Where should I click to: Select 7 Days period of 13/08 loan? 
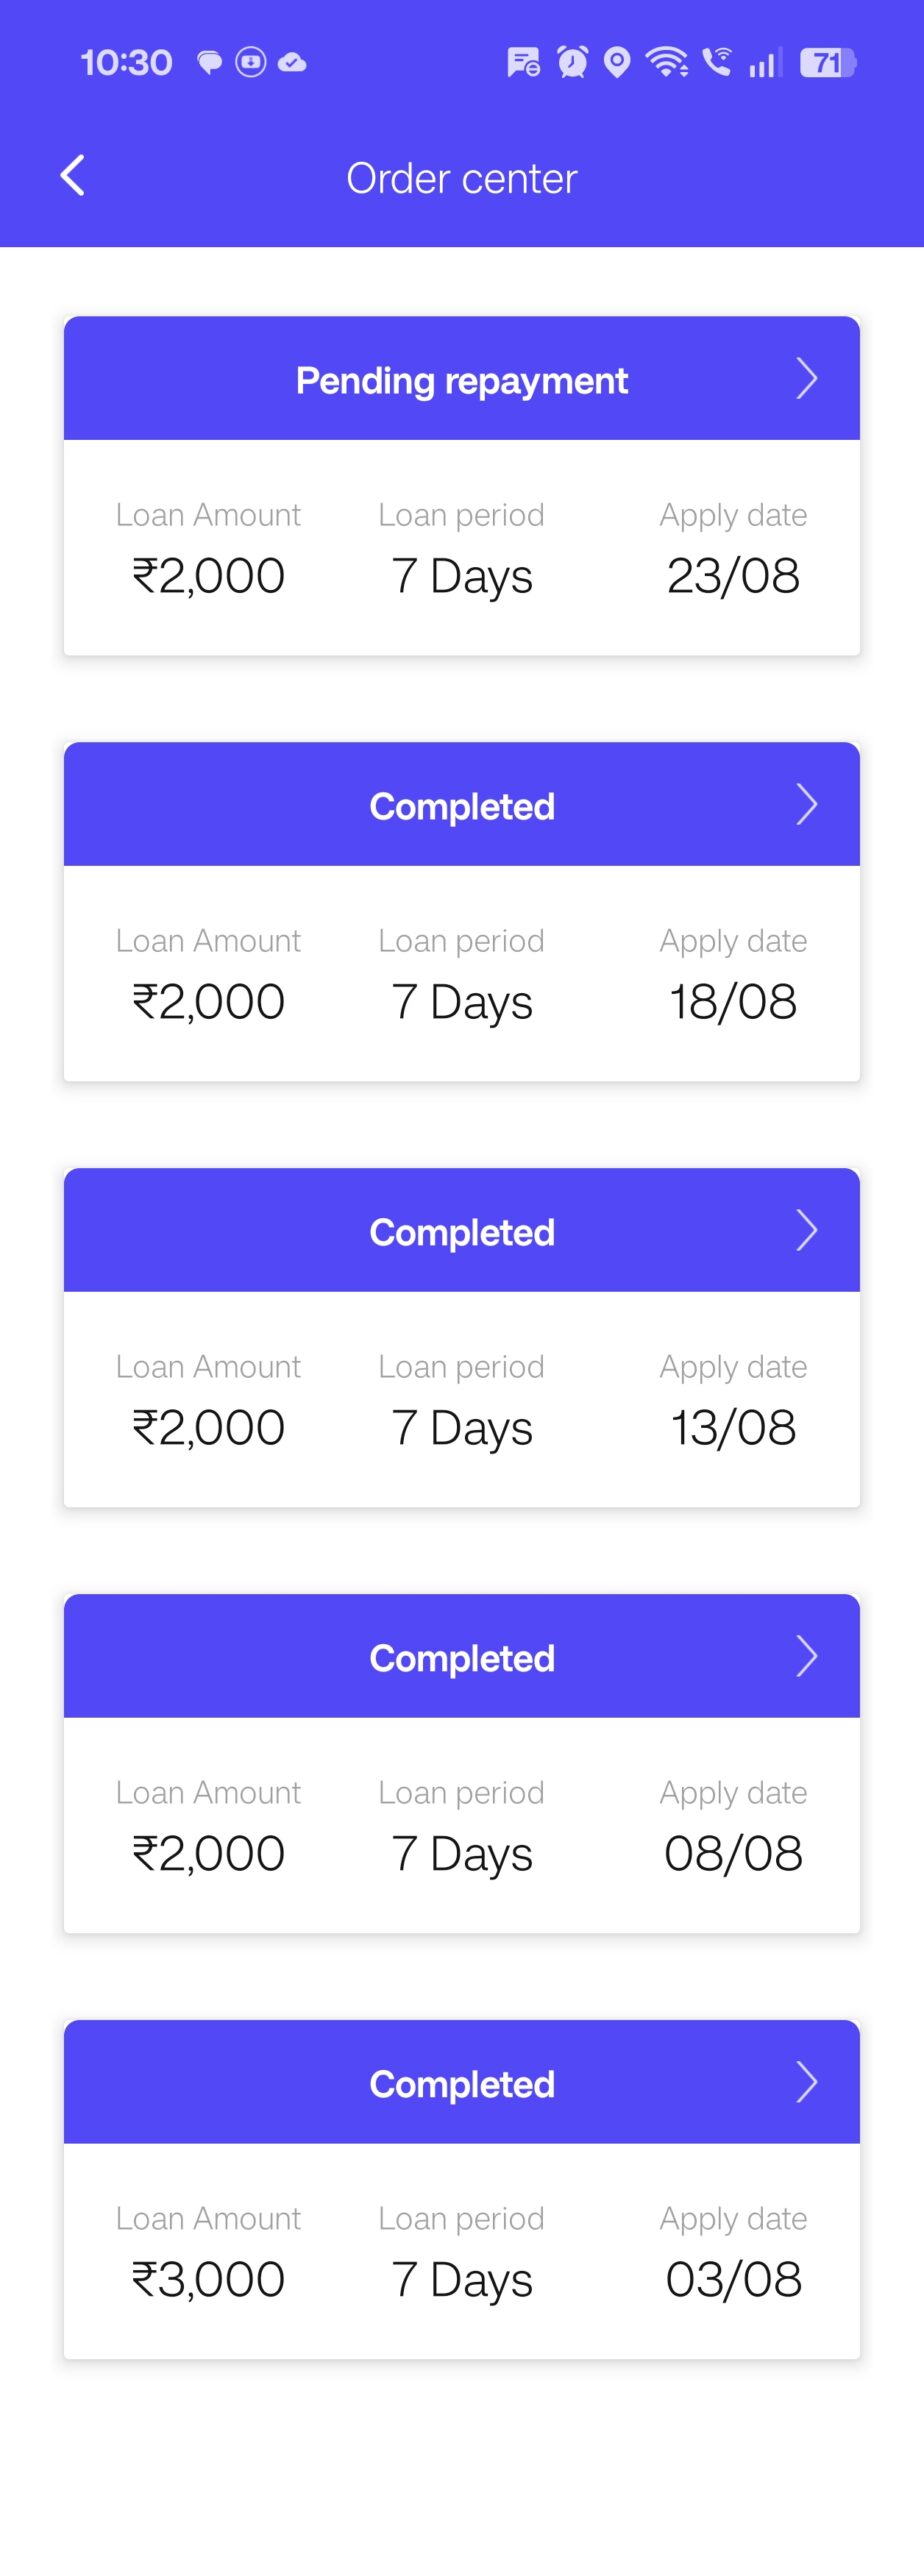461,1428
